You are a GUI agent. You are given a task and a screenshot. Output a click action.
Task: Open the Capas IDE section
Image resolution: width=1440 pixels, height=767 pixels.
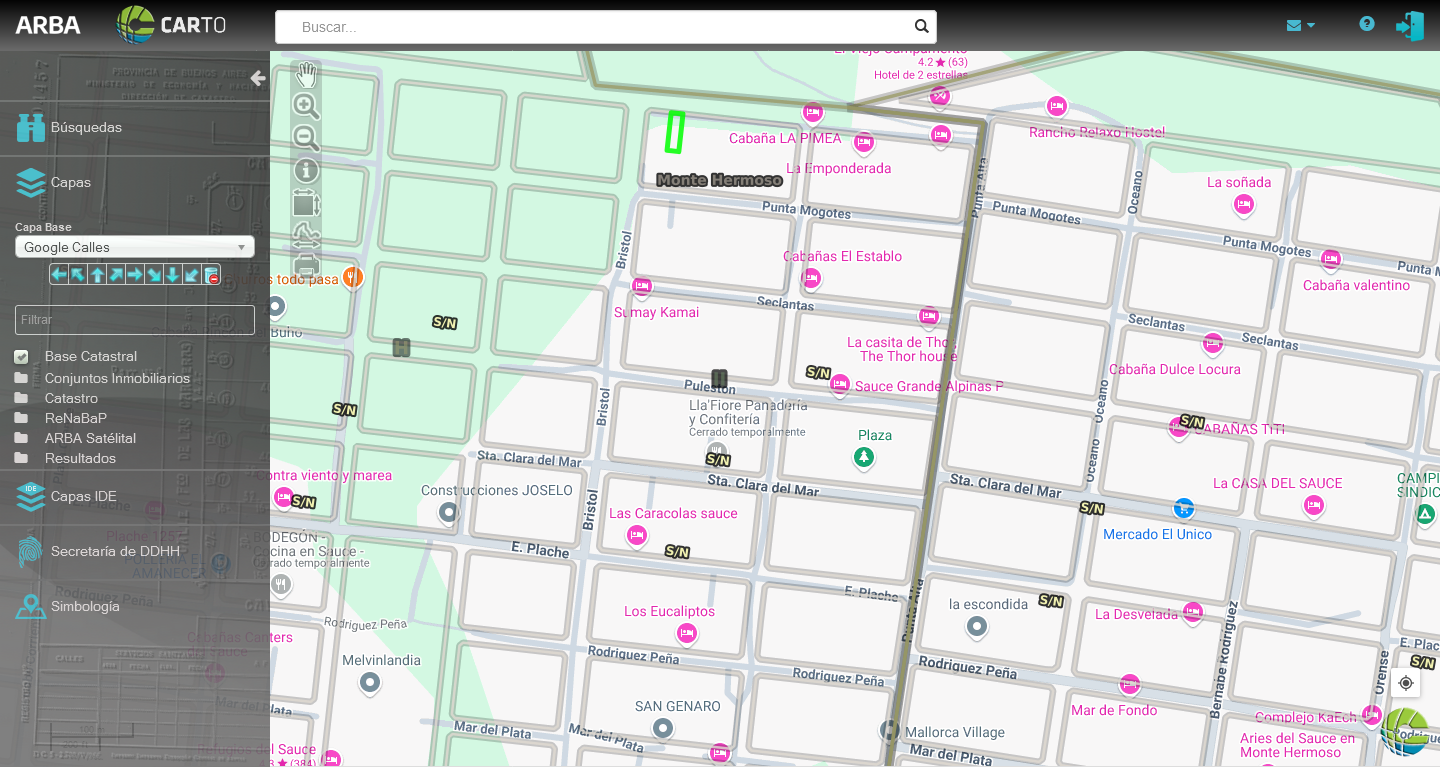tap(84, 497)
